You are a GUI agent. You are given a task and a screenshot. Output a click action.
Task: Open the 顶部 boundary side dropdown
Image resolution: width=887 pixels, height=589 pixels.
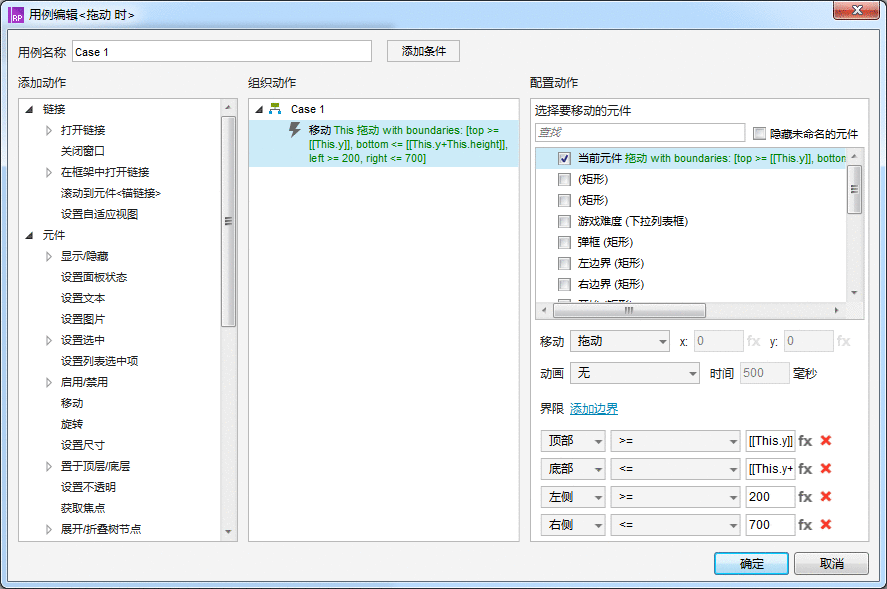click(573, 441)
